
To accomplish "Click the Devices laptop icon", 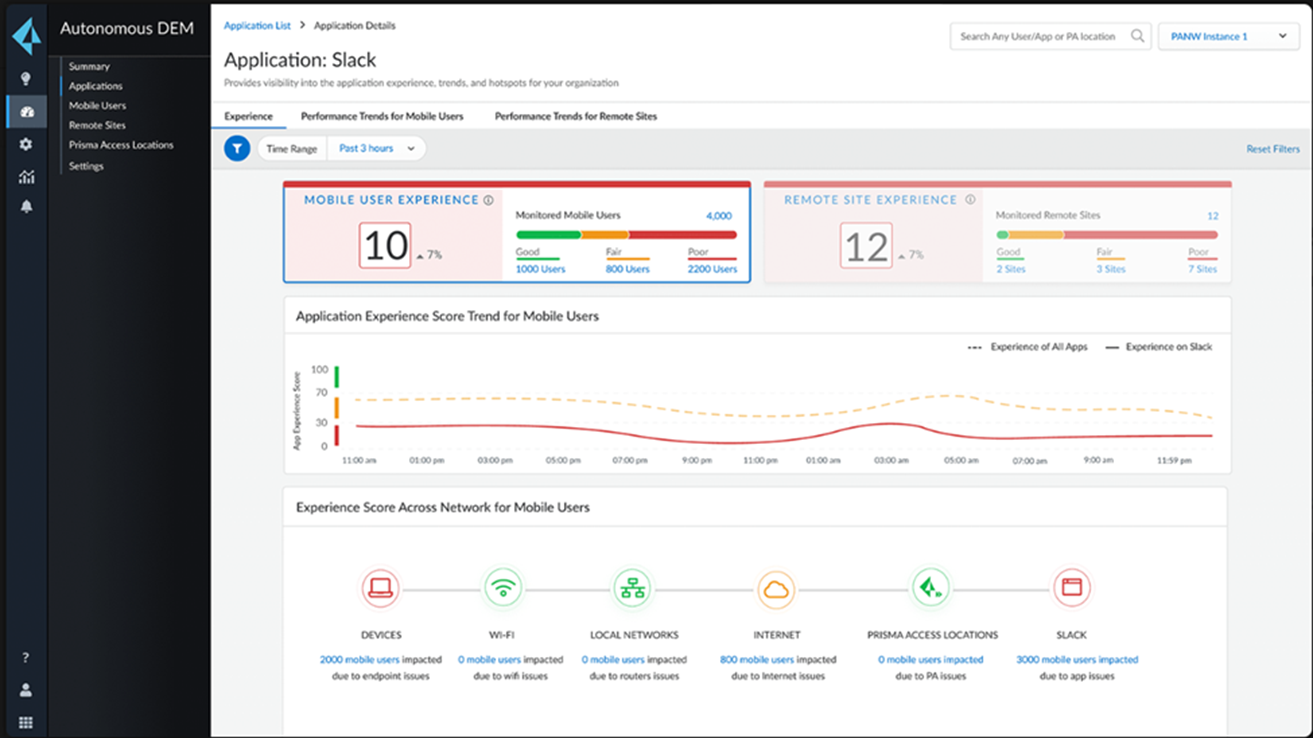I will point(381,589).
